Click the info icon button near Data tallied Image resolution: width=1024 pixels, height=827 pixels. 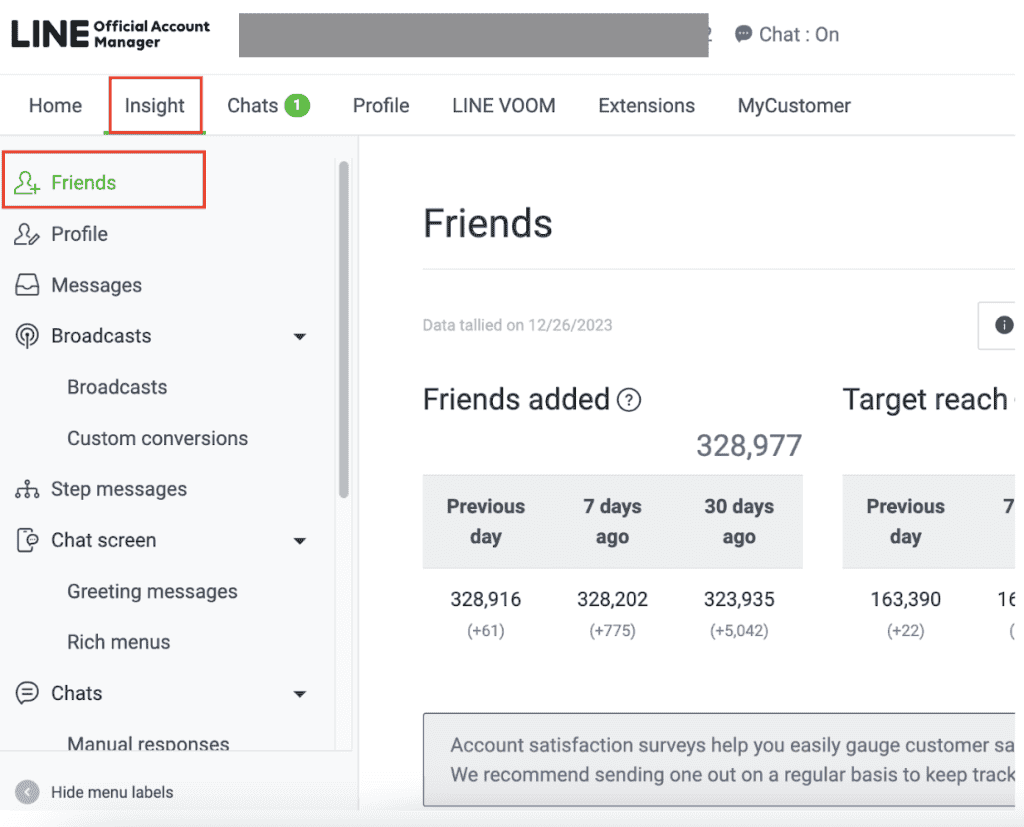[x=1003, y=325]
